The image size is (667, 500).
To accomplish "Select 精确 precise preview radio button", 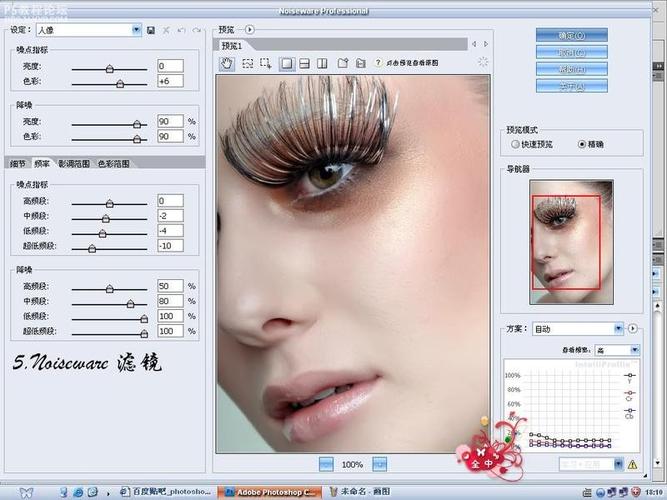I will point(582,144).
